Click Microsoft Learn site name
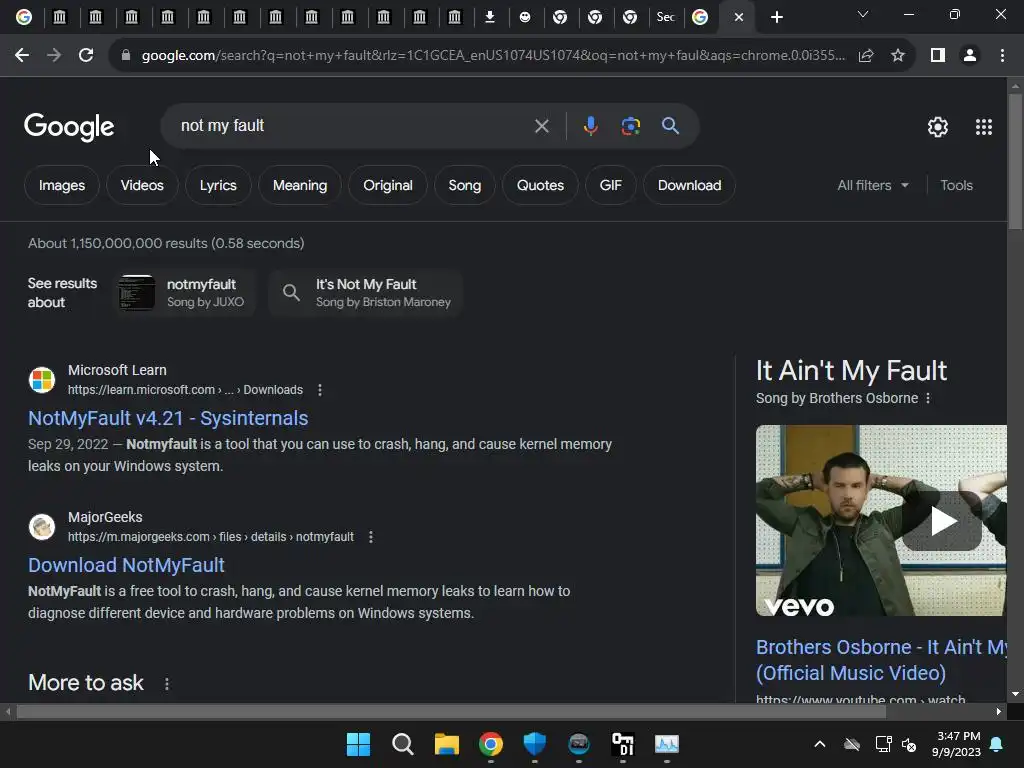Image resolution: width=1024 pixels, height=768 pixels. (117, 370)
